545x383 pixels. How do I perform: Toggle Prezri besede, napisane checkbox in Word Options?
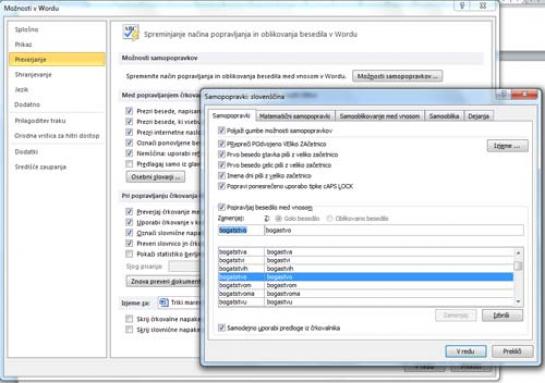pyautogui.click(x=129, y=111)
